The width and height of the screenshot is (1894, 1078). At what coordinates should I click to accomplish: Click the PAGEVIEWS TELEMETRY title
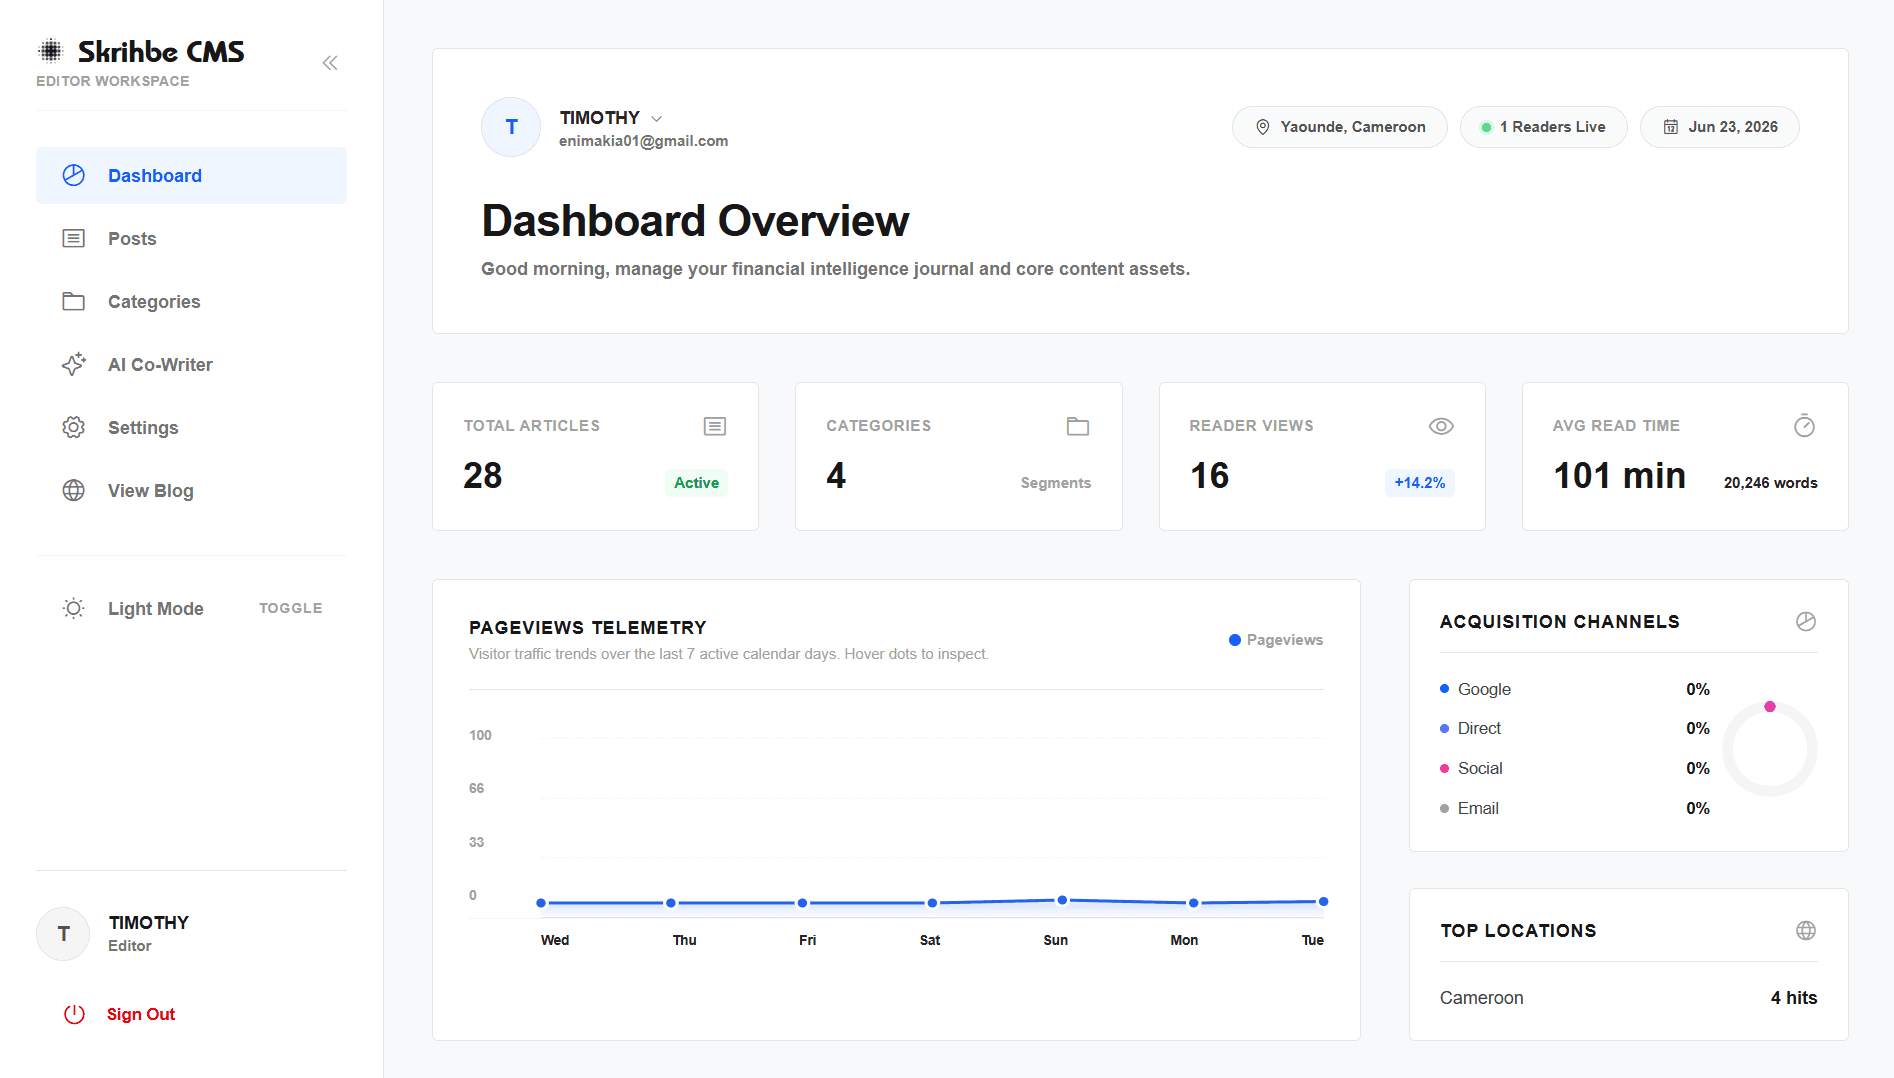(588, 628)
